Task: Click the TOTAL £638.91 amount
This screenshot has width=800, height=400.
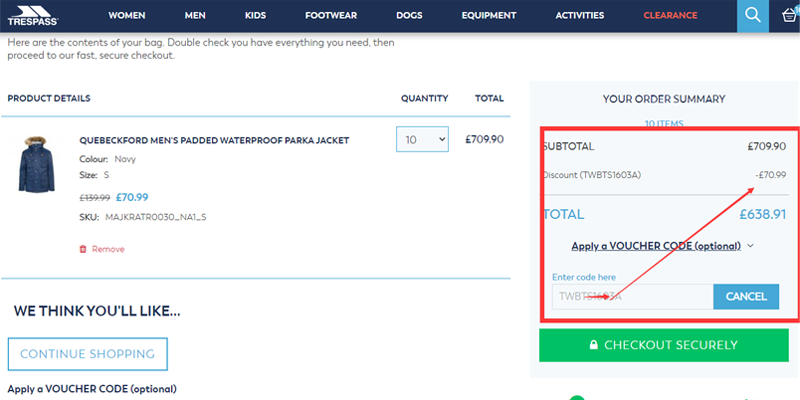Action: tap(763, 214)
